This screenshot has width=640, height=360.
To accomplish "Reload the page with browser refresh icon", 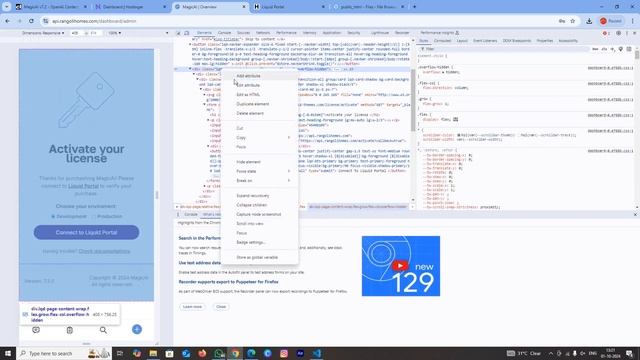I will pos(31,21).
